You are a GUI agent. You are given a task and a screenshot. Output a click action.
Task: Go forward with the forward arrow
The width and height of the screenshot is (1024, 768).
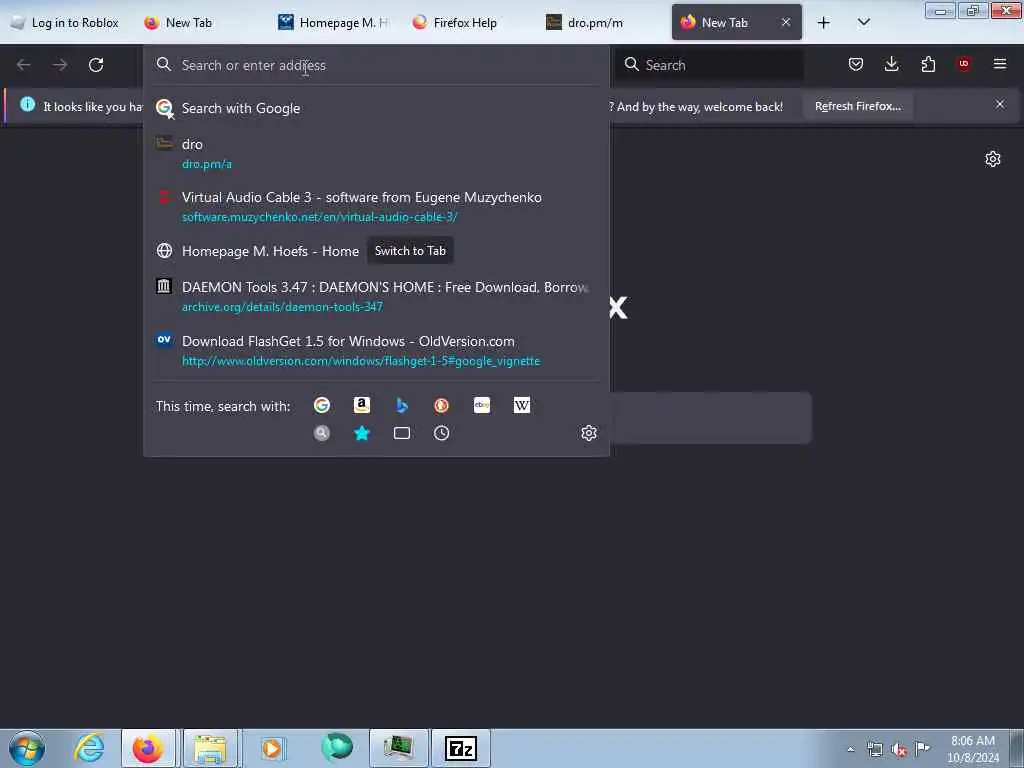click(x=60, y=65)
